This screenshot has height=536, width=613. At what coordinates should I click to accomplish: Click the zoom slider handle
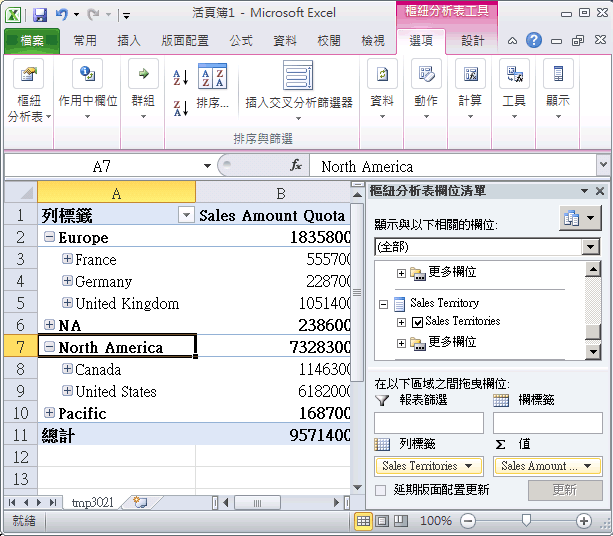[x=526, y=520]
